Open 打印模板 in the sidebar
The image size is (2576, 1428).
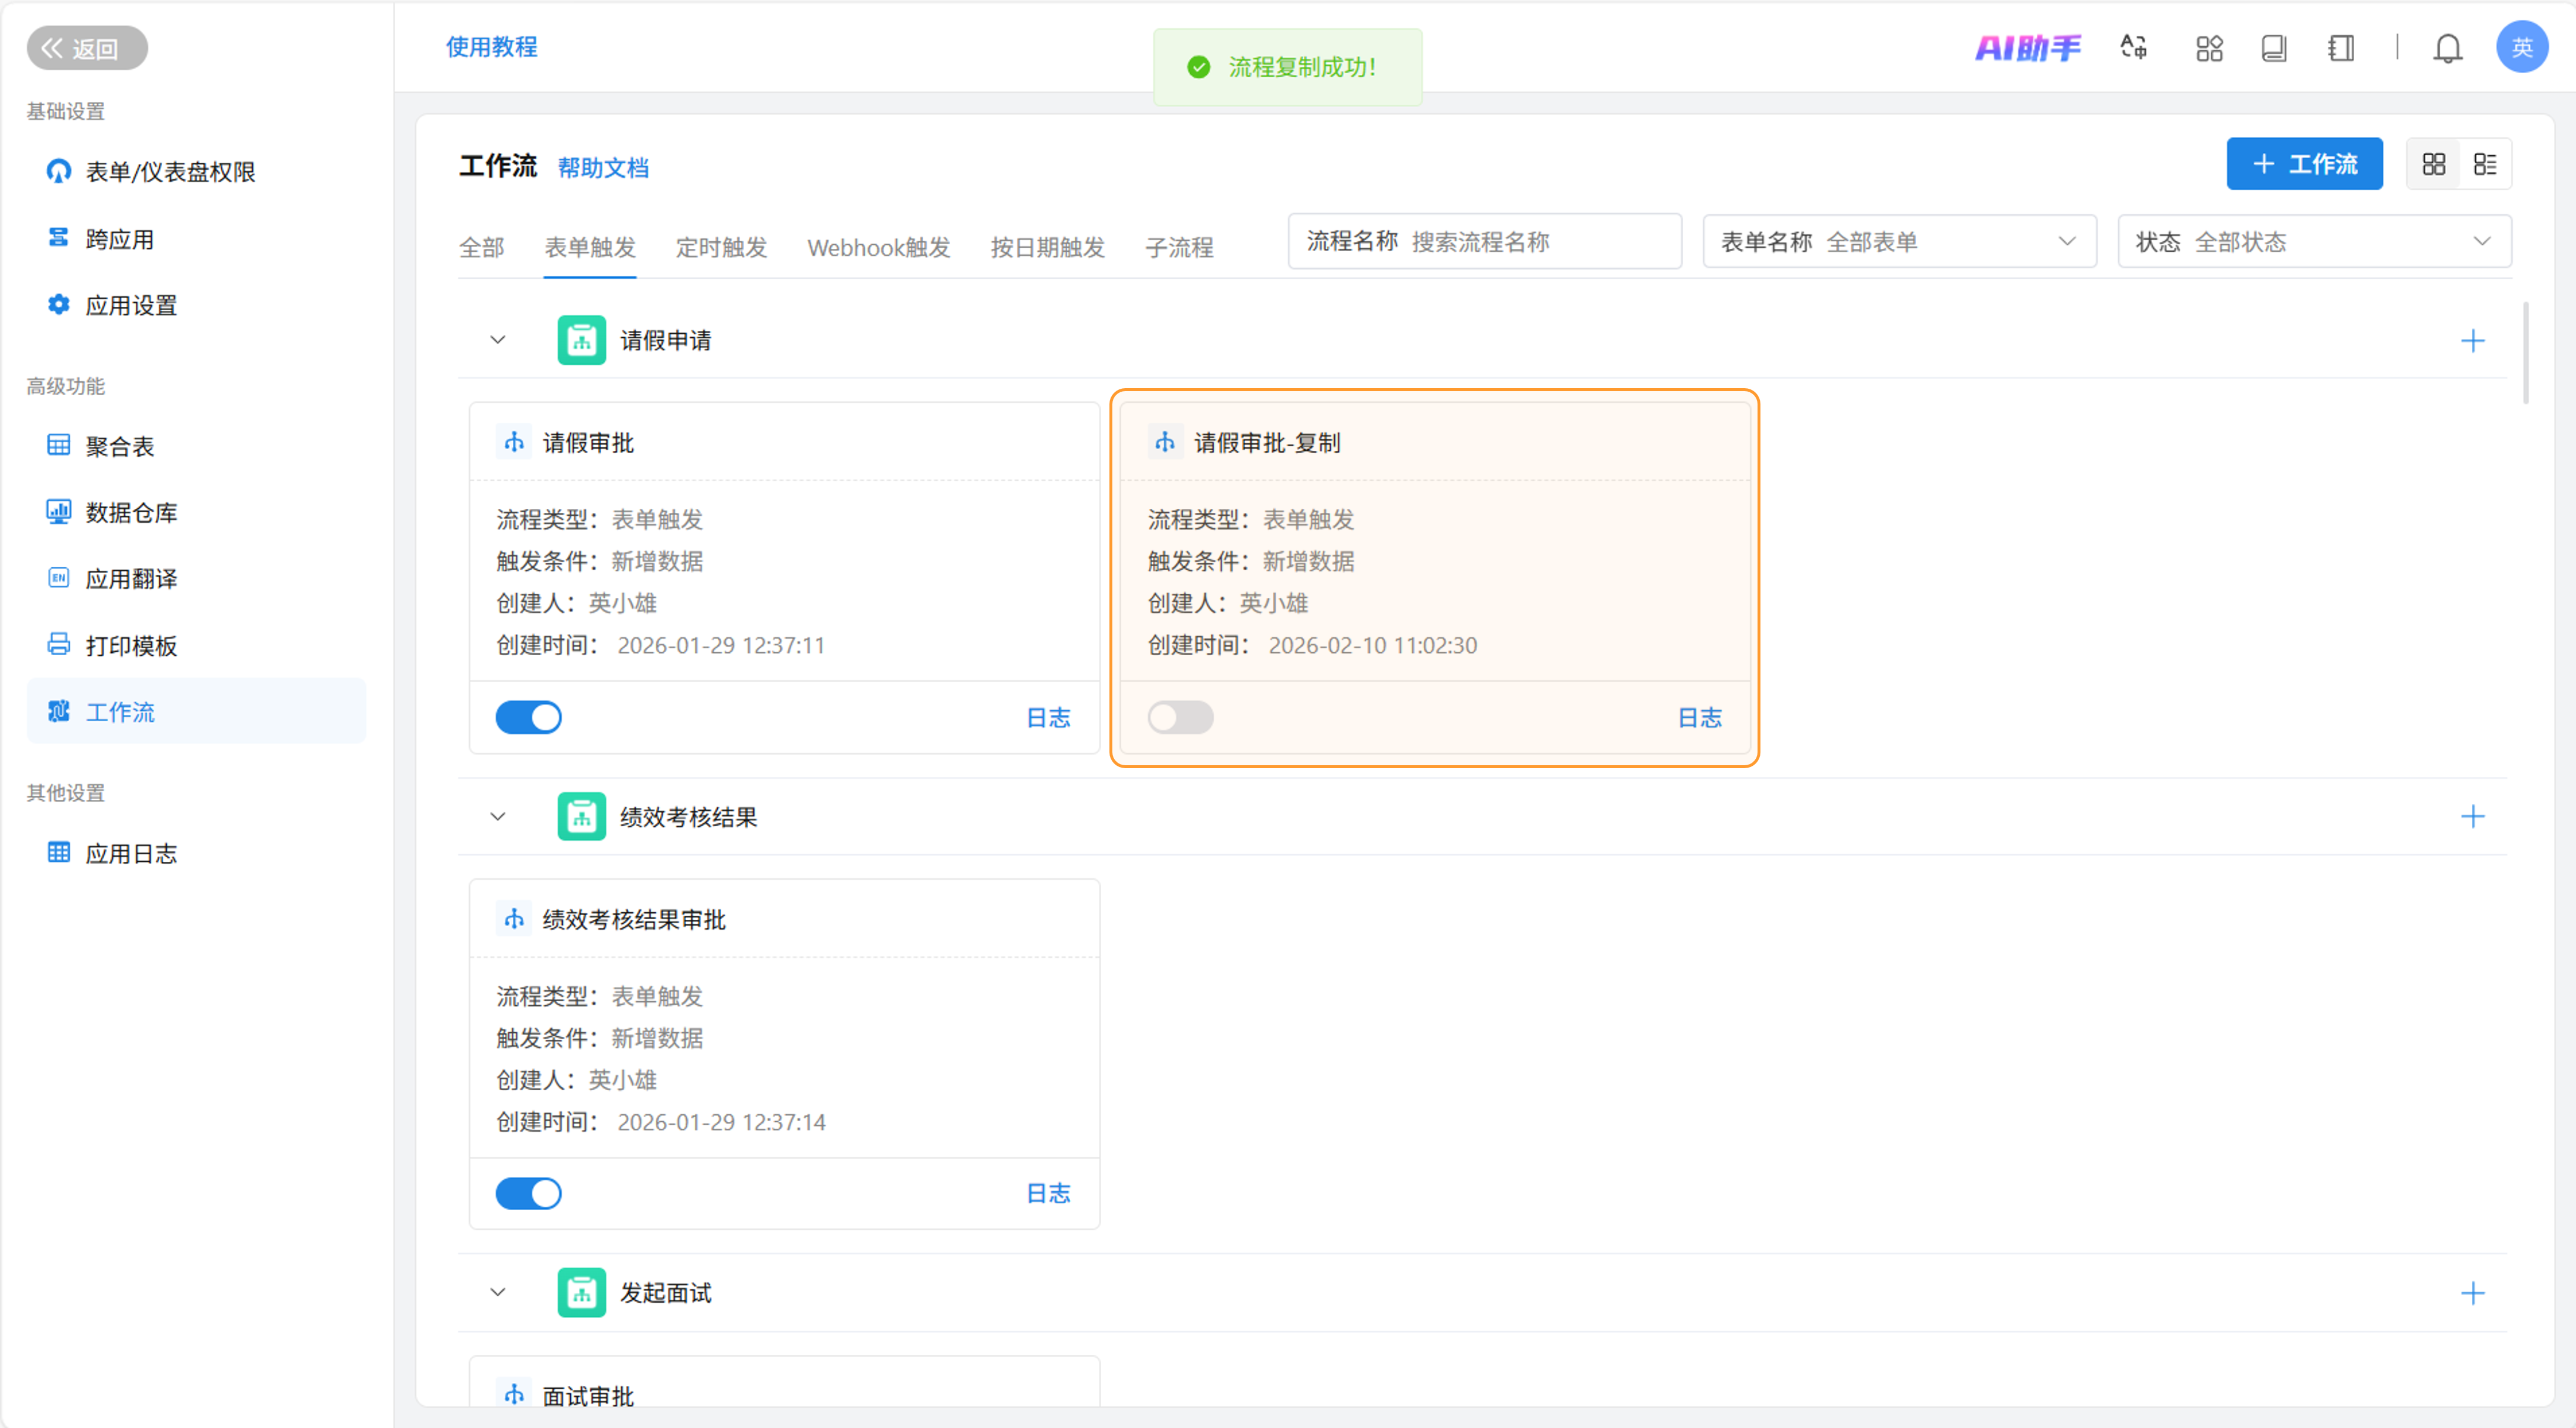click(x=131, y=646)
